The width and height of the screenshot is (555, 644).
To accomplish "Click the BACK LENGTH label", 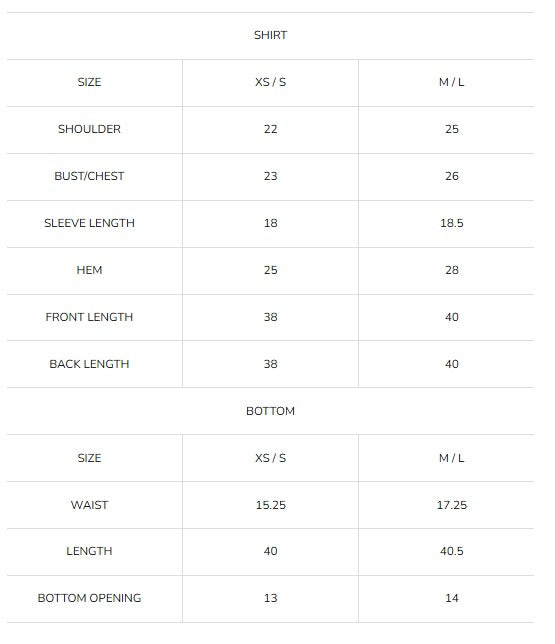I will 89,364.
